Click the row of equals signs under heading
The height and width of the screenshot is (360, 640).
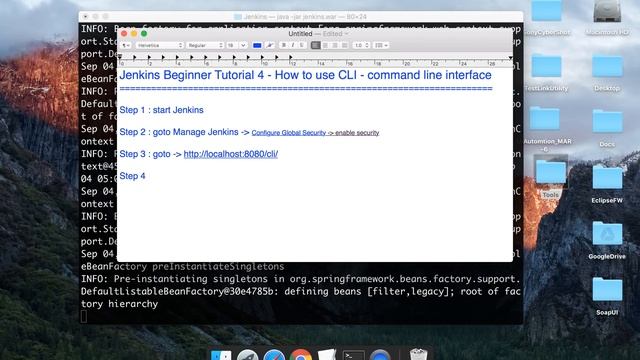click(x=306, y=89)
